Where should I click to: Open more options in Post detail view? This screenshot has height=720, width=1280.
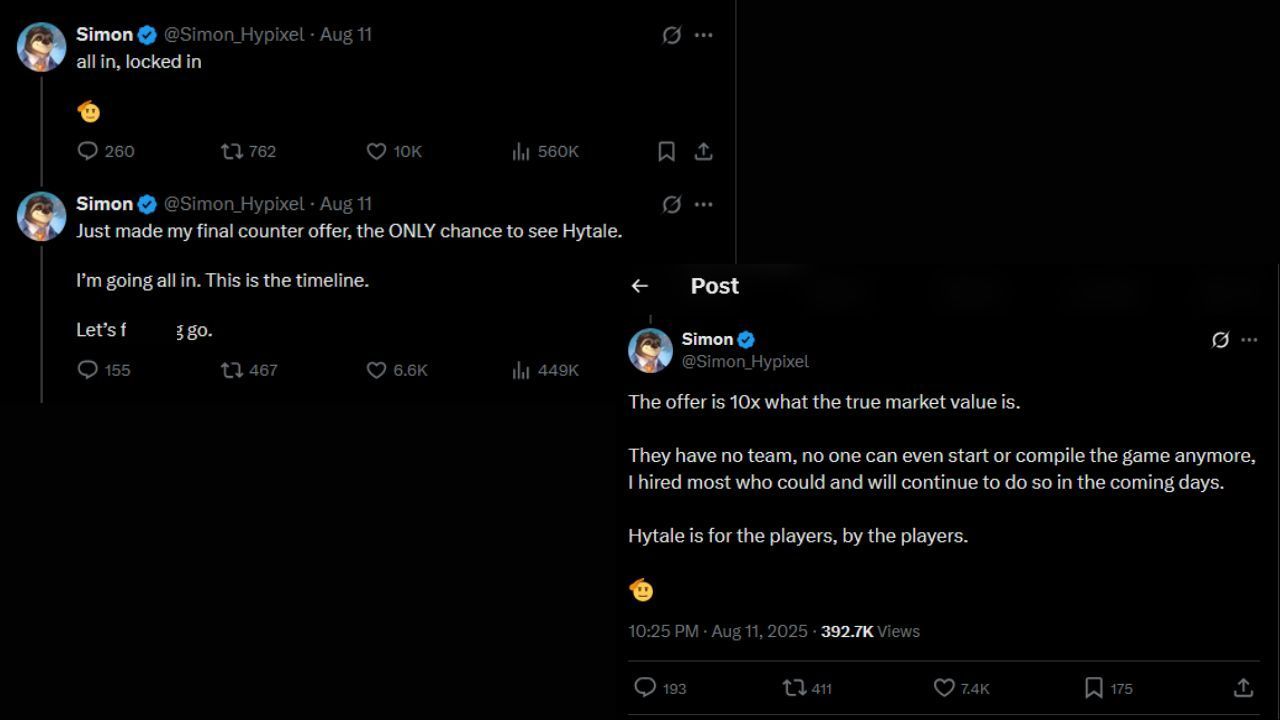1249,340
